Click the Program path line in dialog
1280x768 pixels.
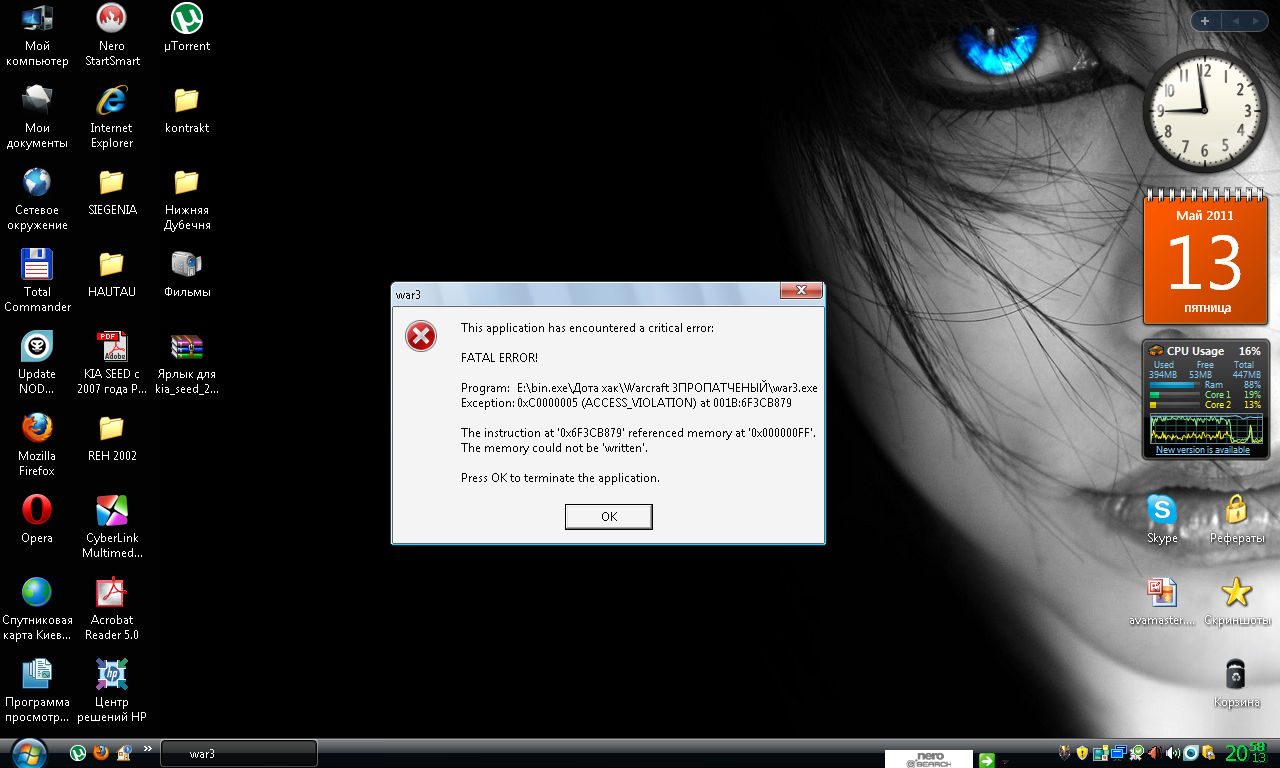click(639, 388)
